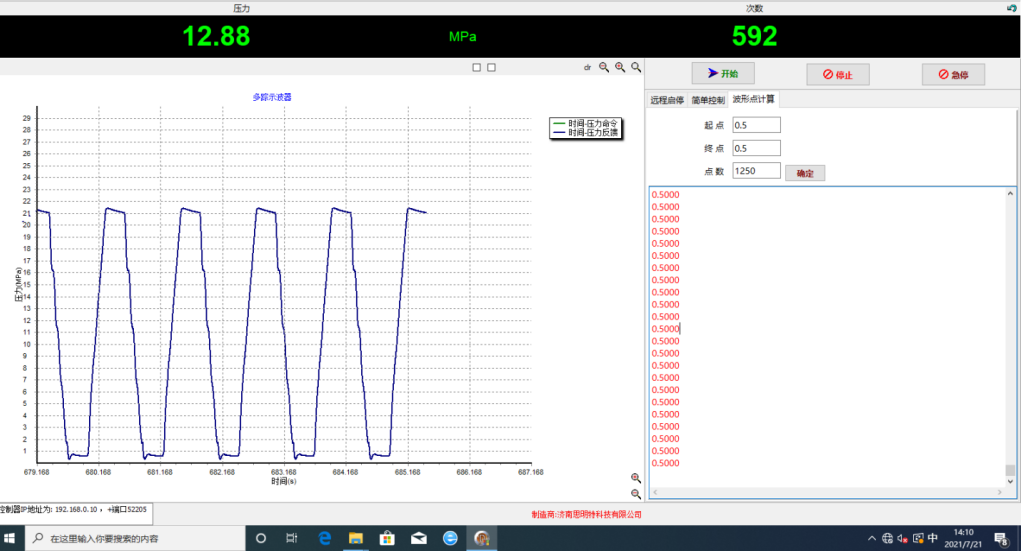This screenshot has height=559, width=1021.
Task: Click zoom-out icon at chart bottom right
Action: click(636, 494)
